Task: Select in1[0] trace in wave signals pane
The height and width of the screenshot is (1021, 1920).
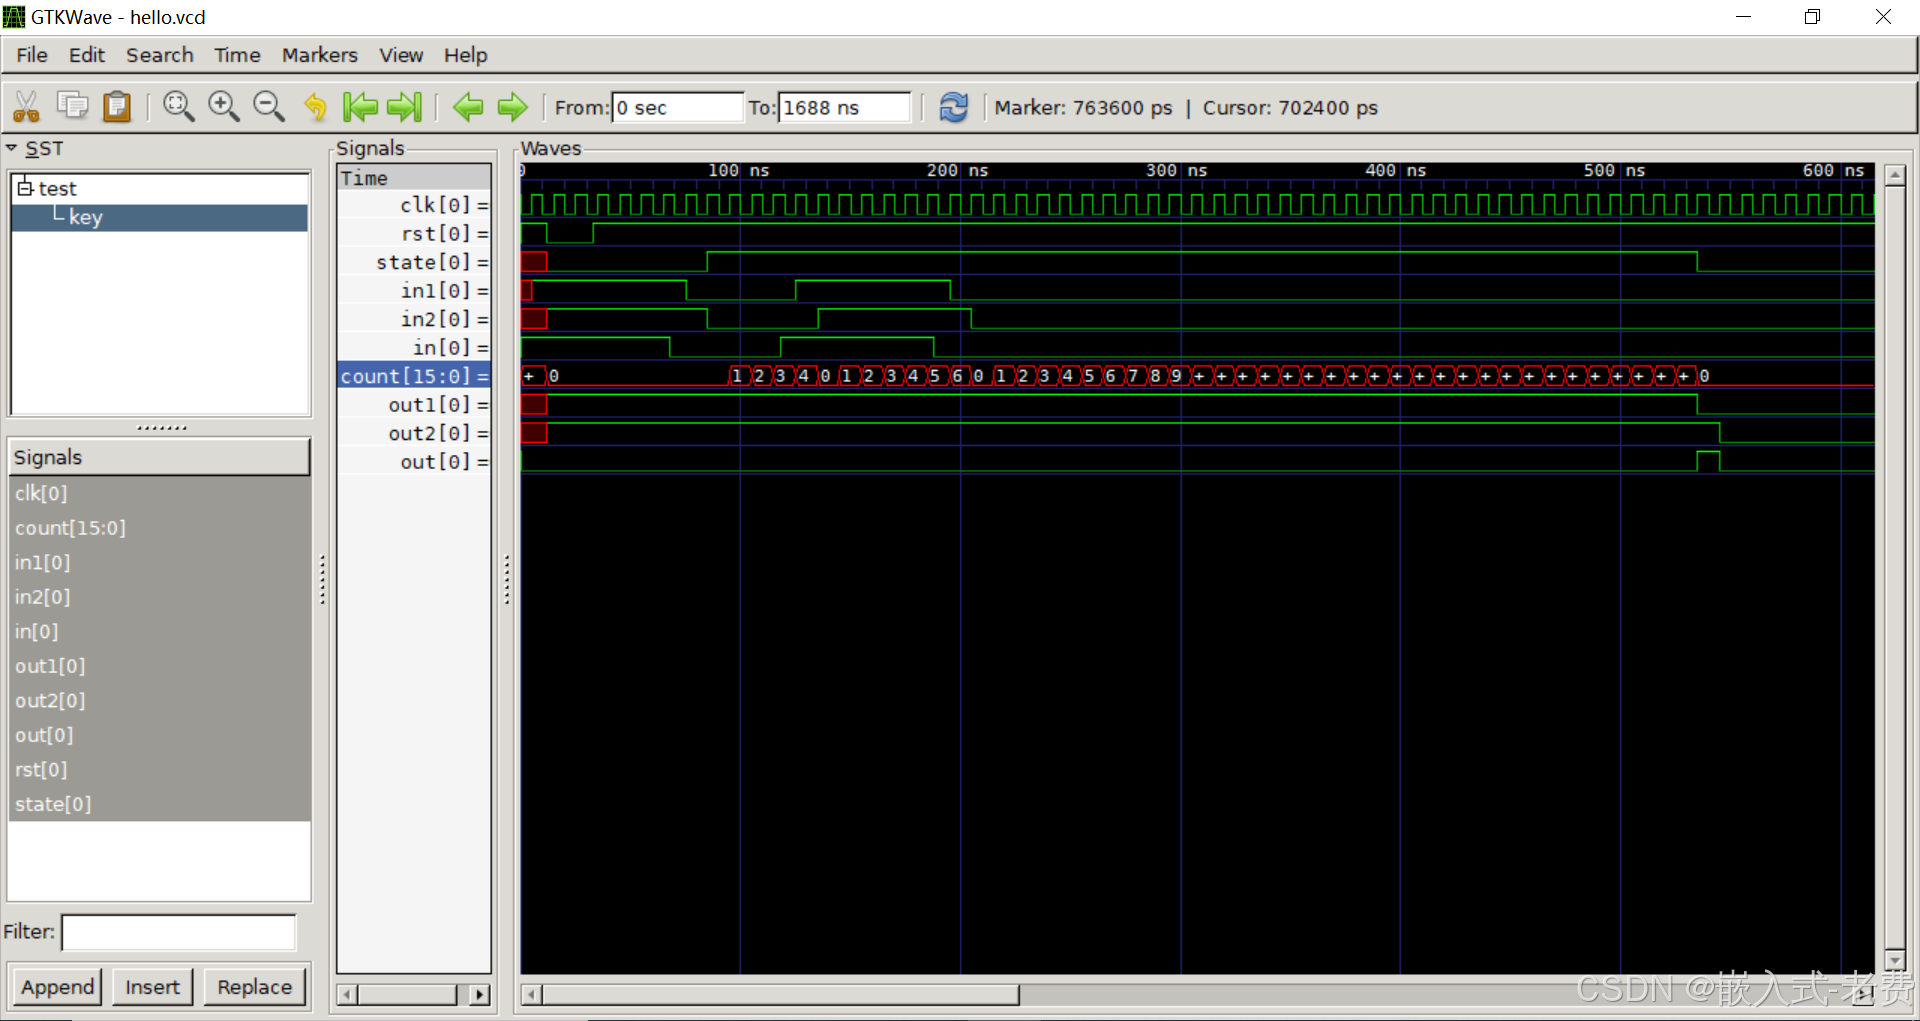Action: pos(414,290)
